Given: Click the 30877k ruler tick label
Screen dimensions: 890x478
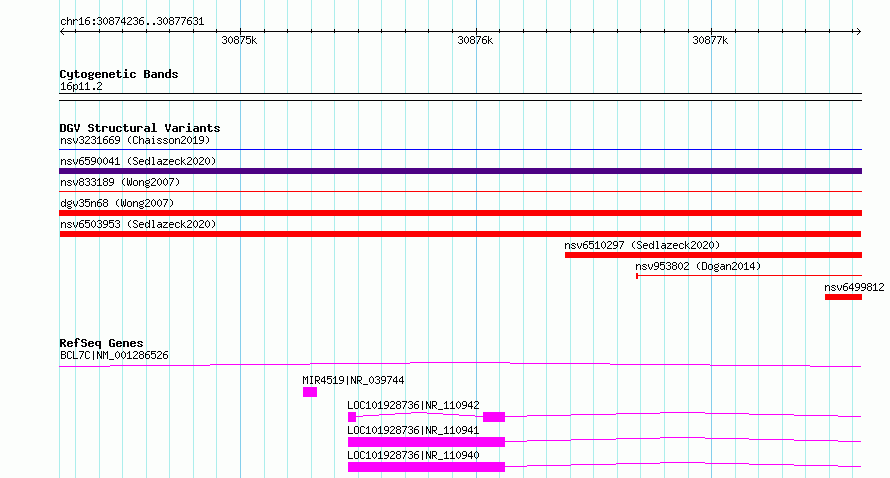Looking at the screenshot, I should pos(710,40).
